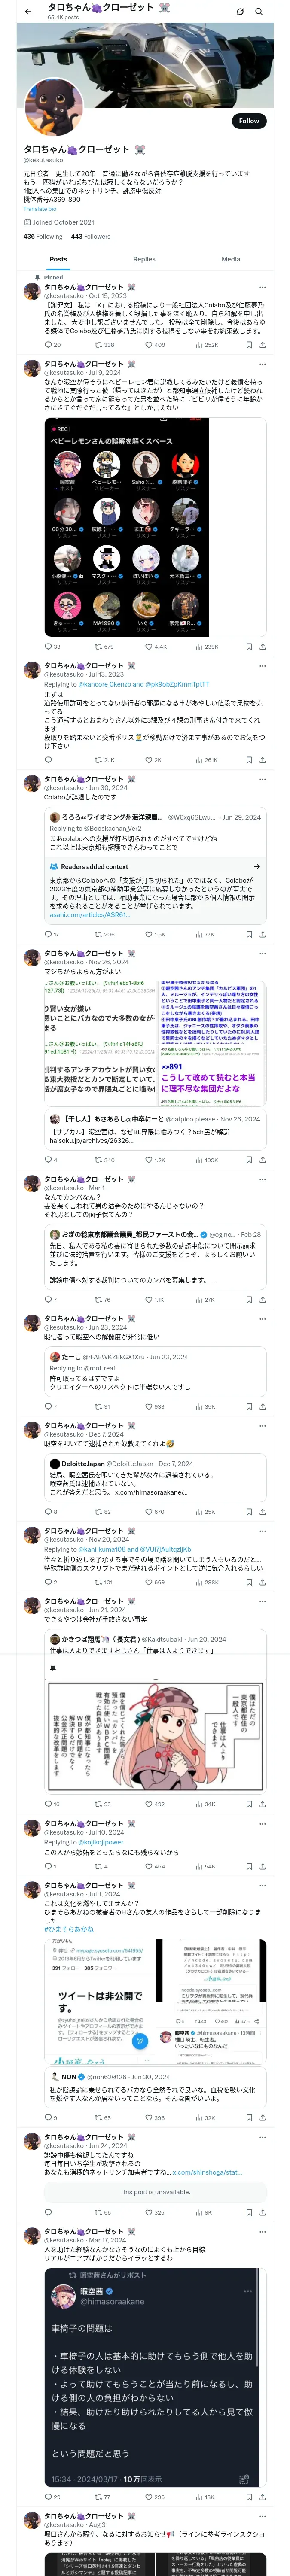The image size is (290, 2576).
Task: Open the 443 Followers list
Action: pyautogui.click(x=90, y=237)
